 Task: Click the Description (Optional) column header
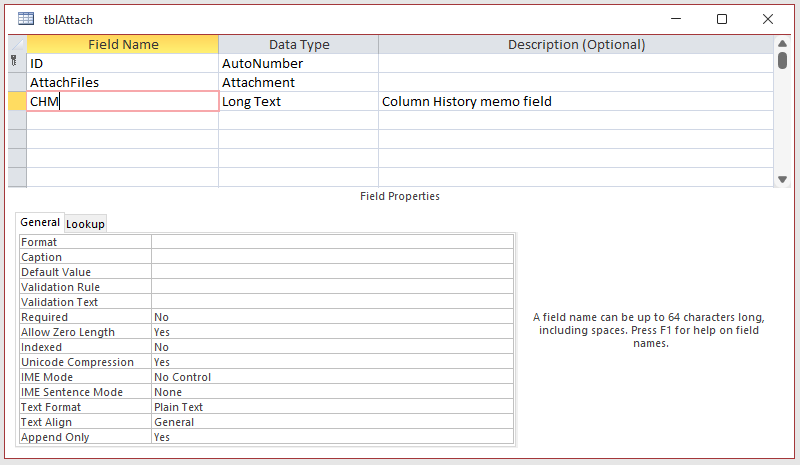click(x=576, y=44)
